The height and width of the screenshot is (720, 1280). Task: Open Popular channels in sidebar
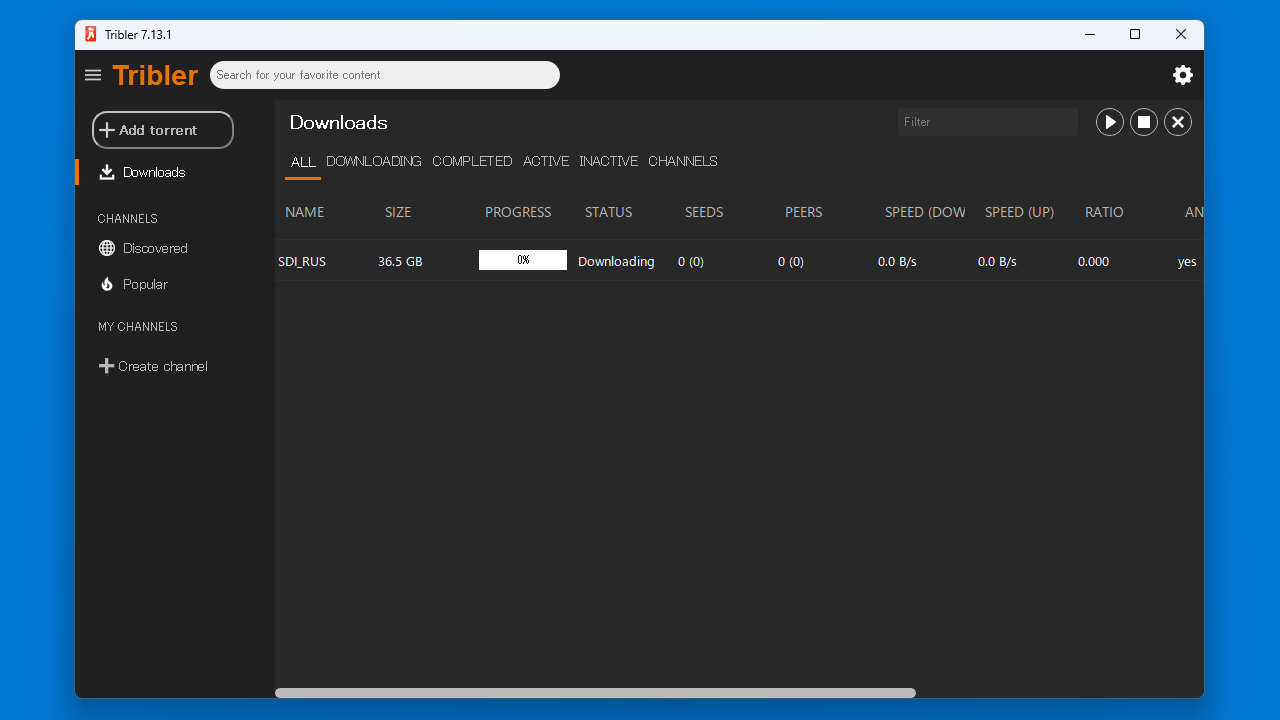(x=145, y=284)
